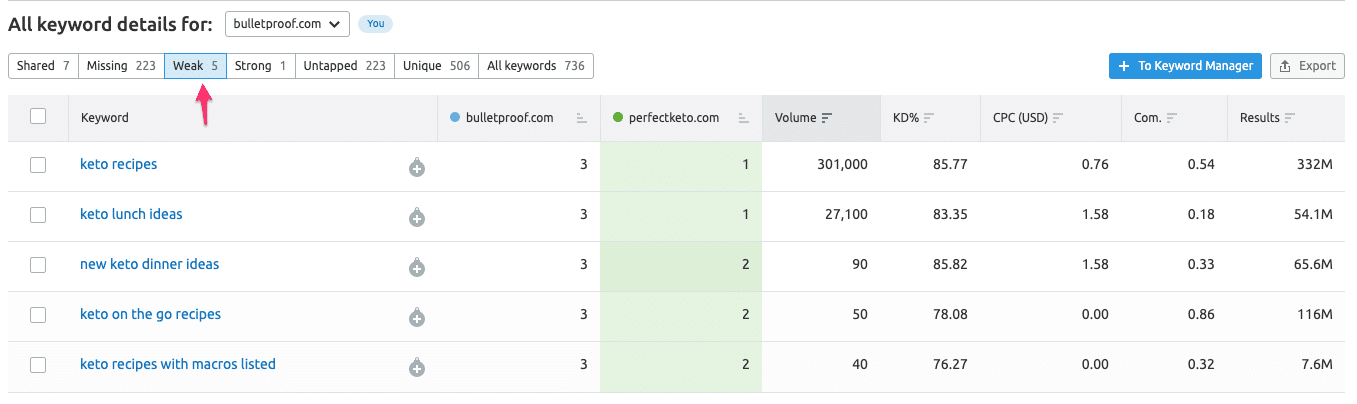Screen dimensions: 1357x404
Task: Sort by Com. column icon
Action: point(1172,118)
